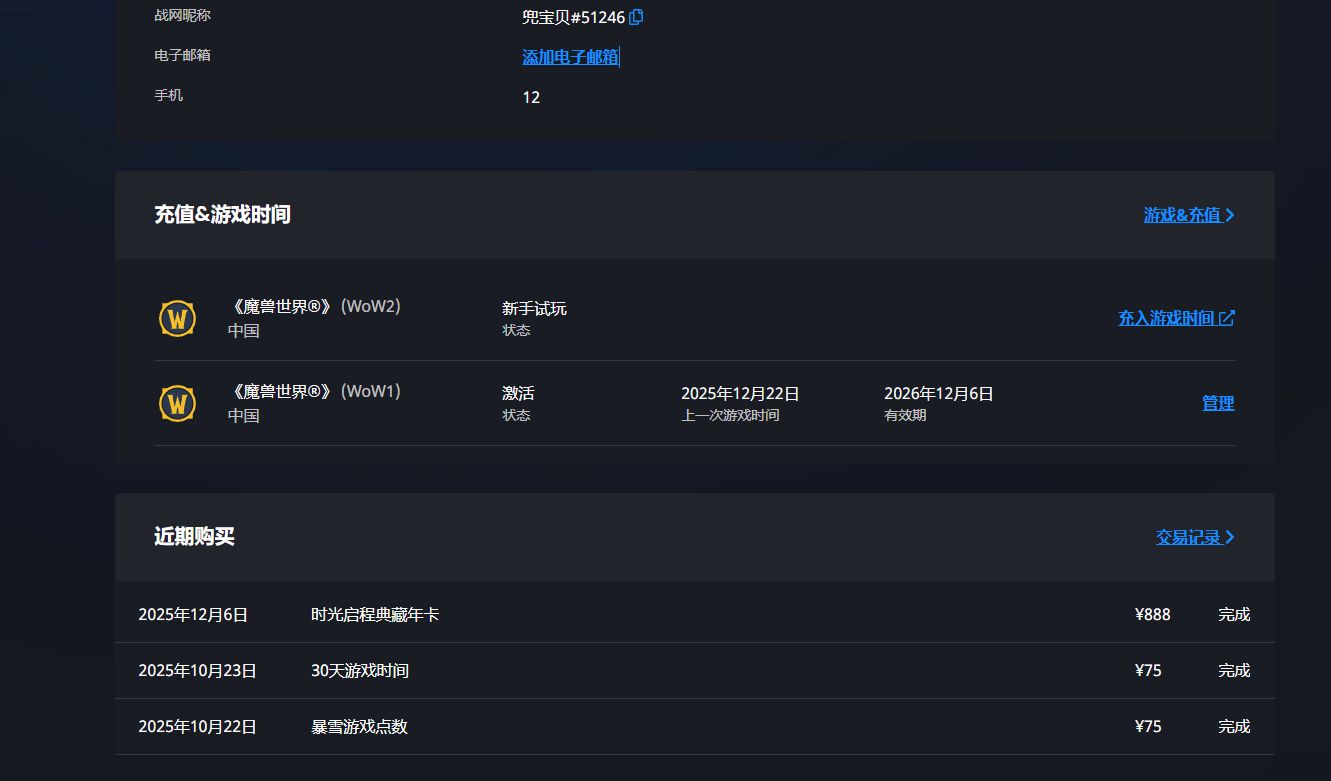Select the 30天游戏时间 purchase entry
The height and width of the screenshot is (781, 1331).
[x=360, y=670]
